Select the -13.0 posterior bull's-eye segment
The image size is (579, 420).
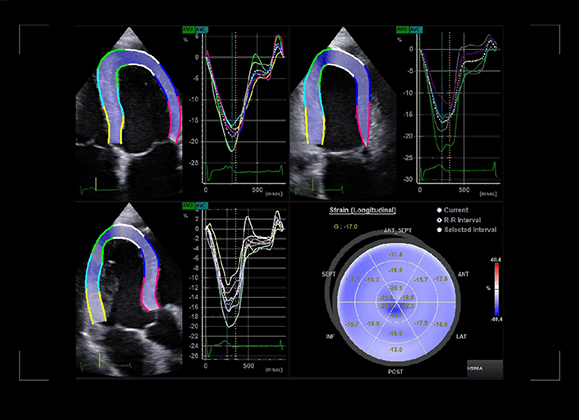tap(395, 349)
